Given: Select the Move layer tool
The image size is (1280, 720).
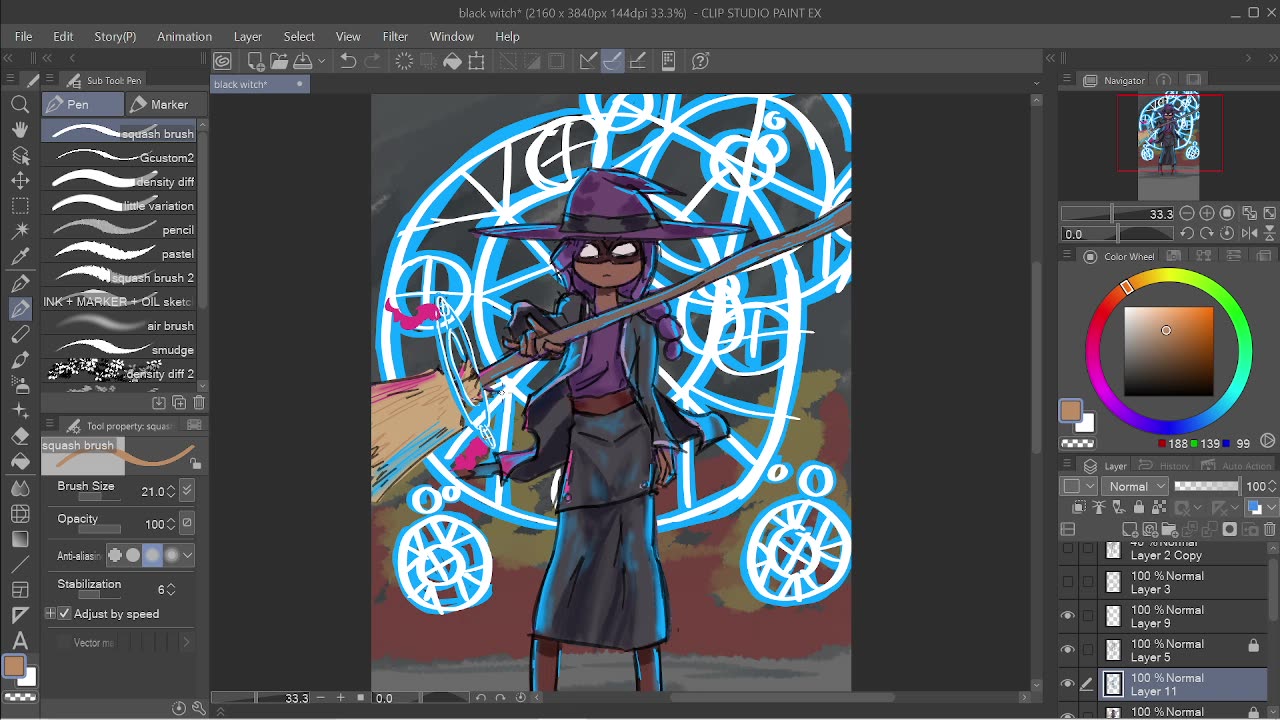Looking at the screenshot, I should [20, 181].
